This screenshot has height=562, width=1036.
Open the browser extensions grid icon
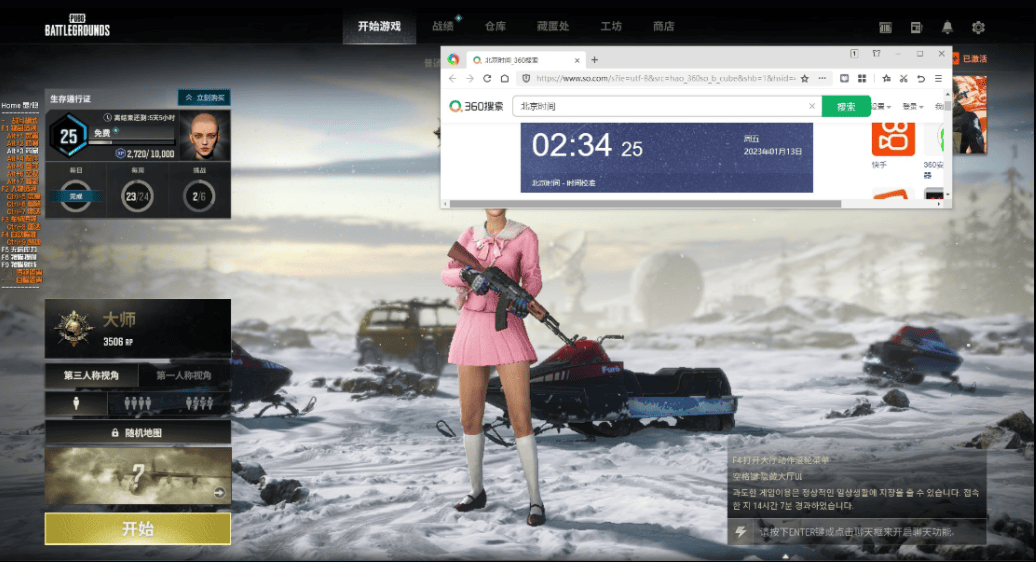[862, 78]
